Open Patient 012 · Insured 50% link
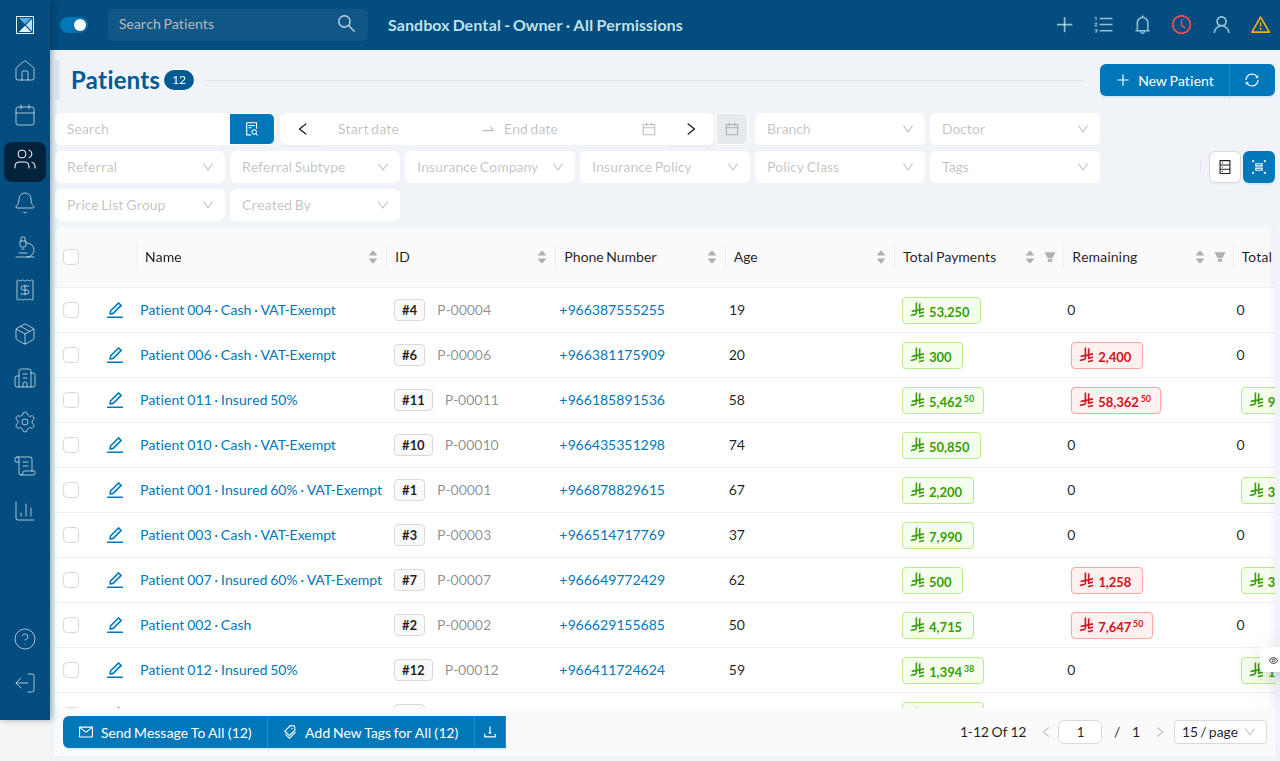Viewport: 1280px width, 761px height. coord(219,670)
